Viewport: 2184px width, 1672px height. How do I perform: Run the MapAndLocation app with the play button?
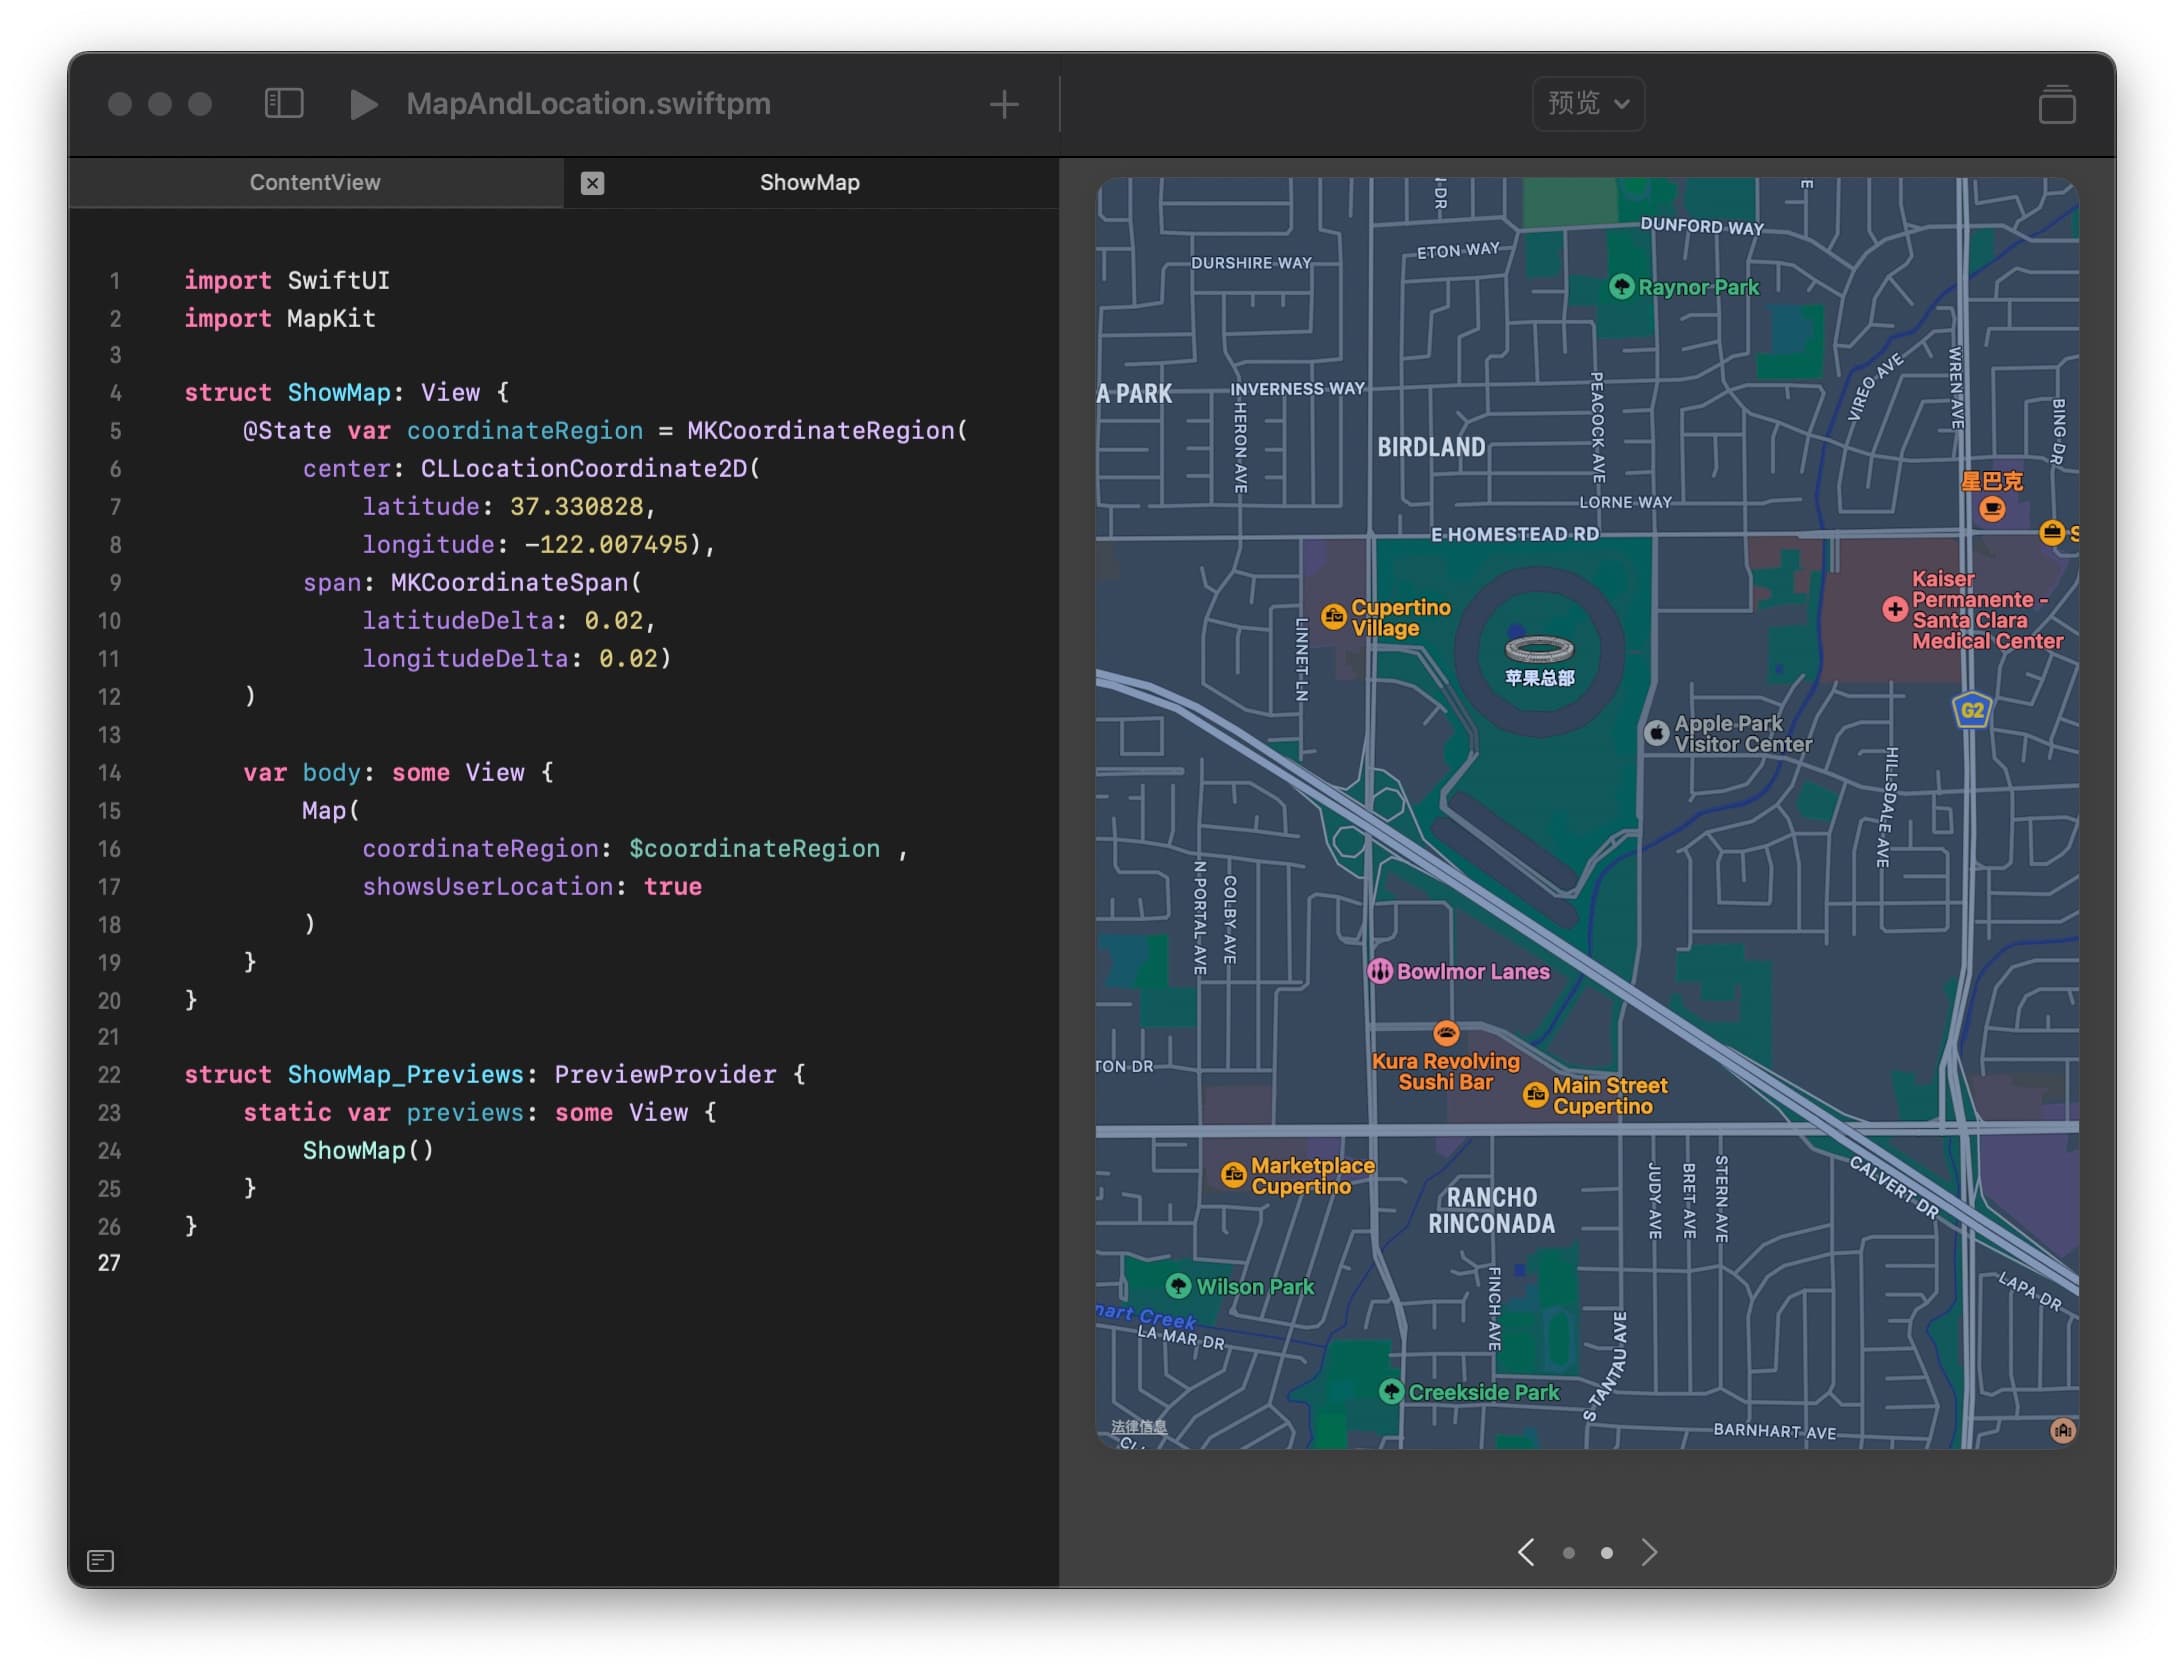pyautogui.click(x=363, y=104)
